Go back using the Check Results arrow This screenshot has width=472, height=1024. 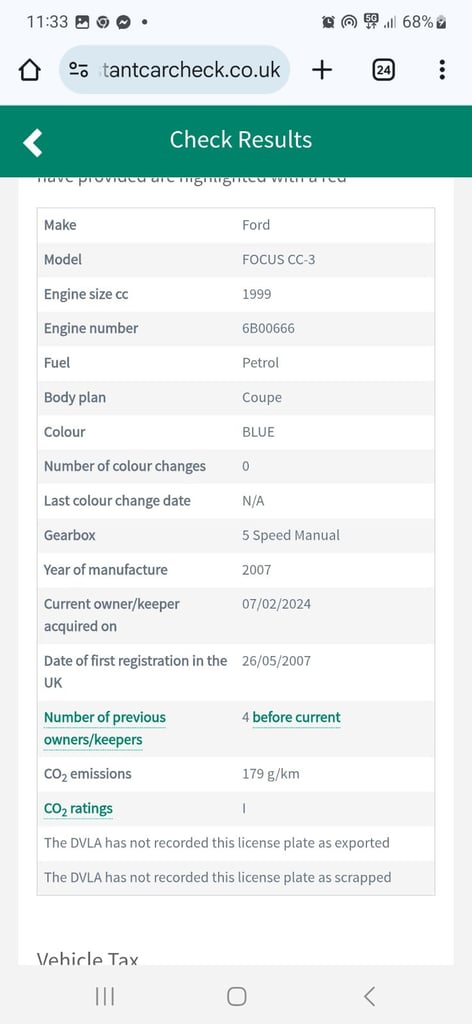click(33, 142)
